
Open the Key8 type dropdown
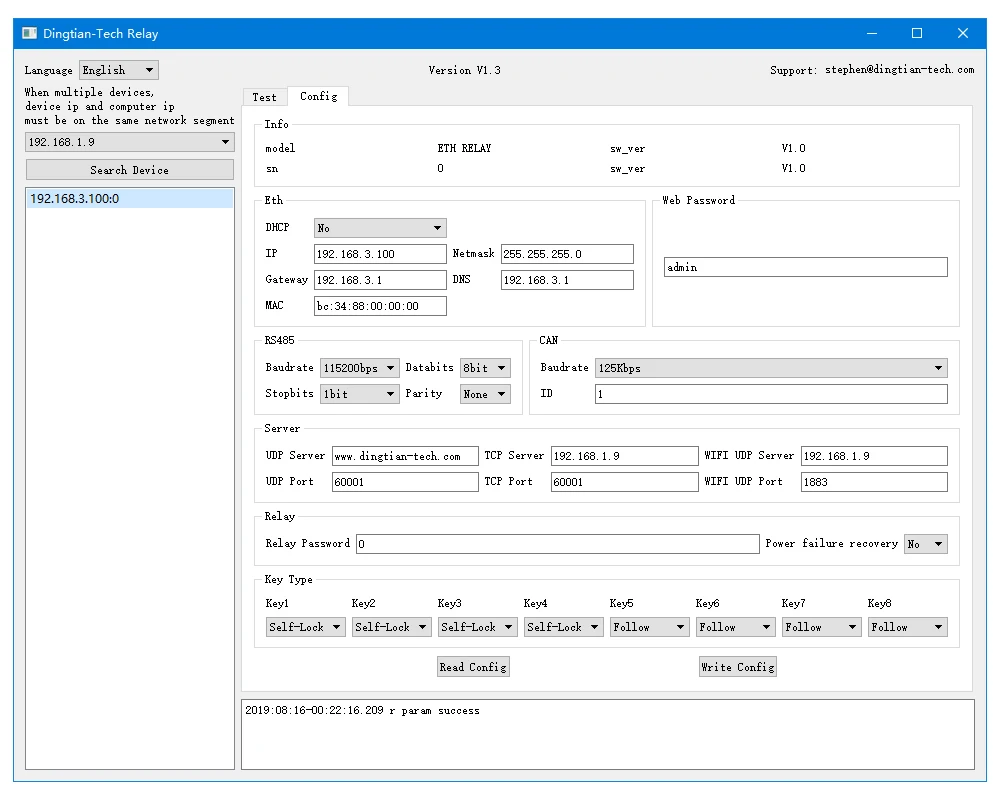907,627
